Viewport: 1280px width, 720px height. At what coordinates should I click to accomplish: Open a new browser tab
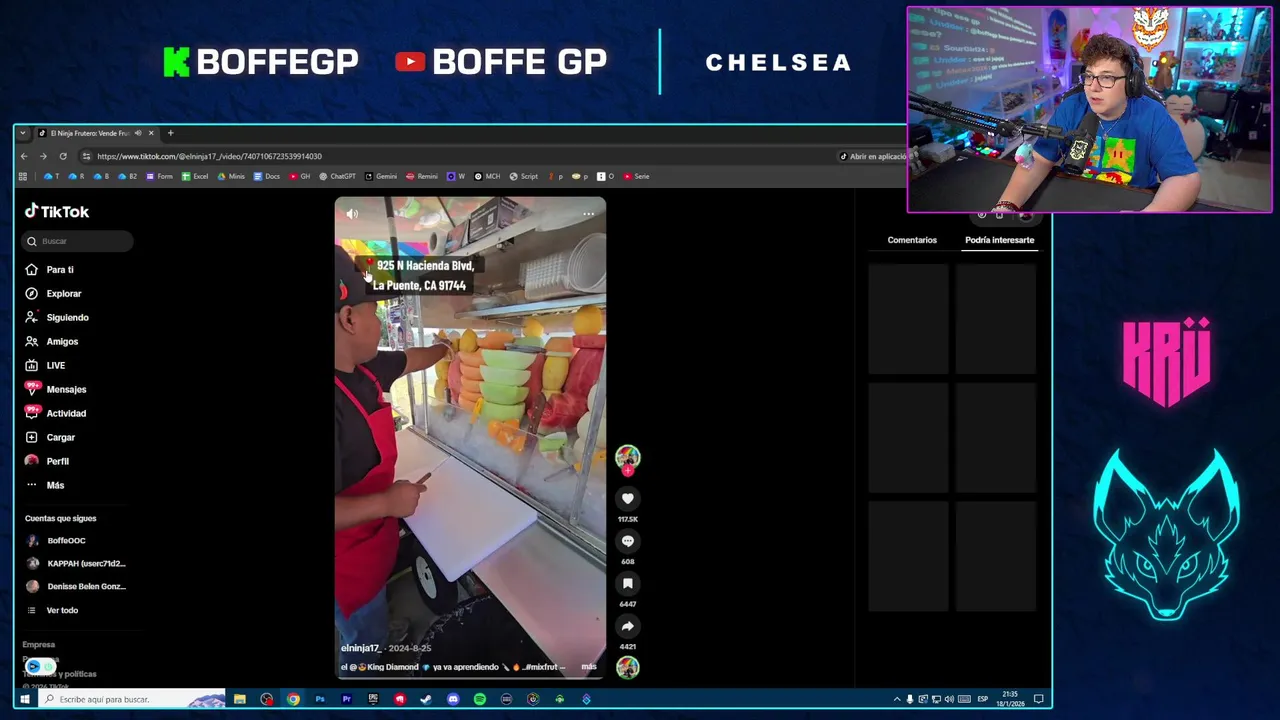170,133
